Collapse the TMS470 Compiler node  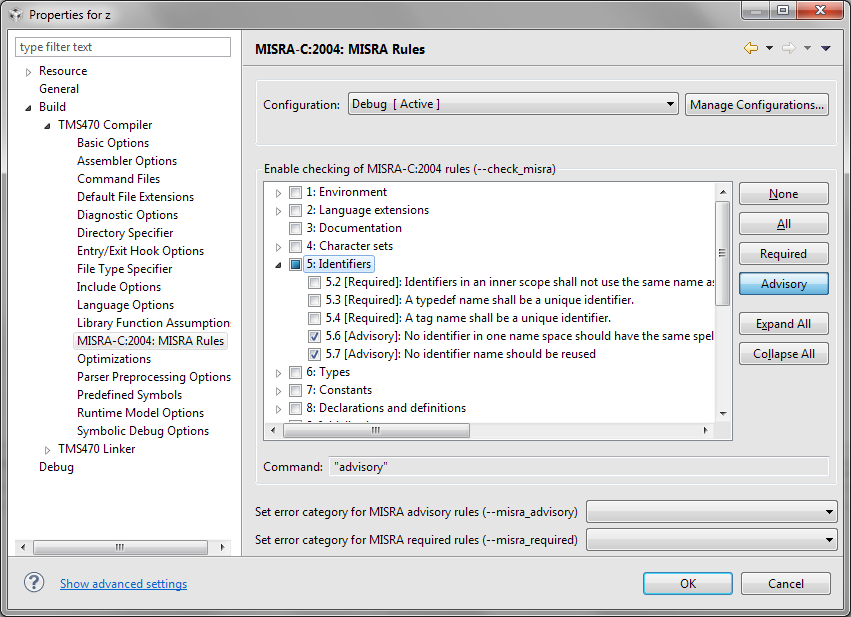(47, 125)
